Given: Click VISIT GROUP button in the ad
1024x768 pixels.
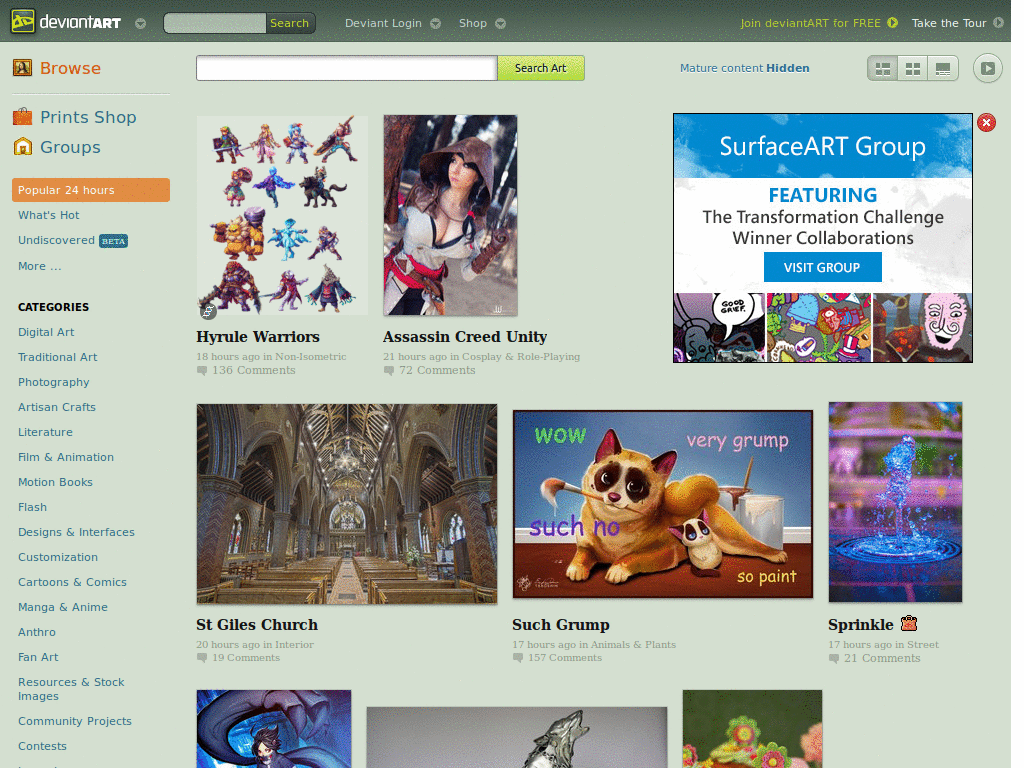Looking at the screenshot, I should [x=822, y=267].
